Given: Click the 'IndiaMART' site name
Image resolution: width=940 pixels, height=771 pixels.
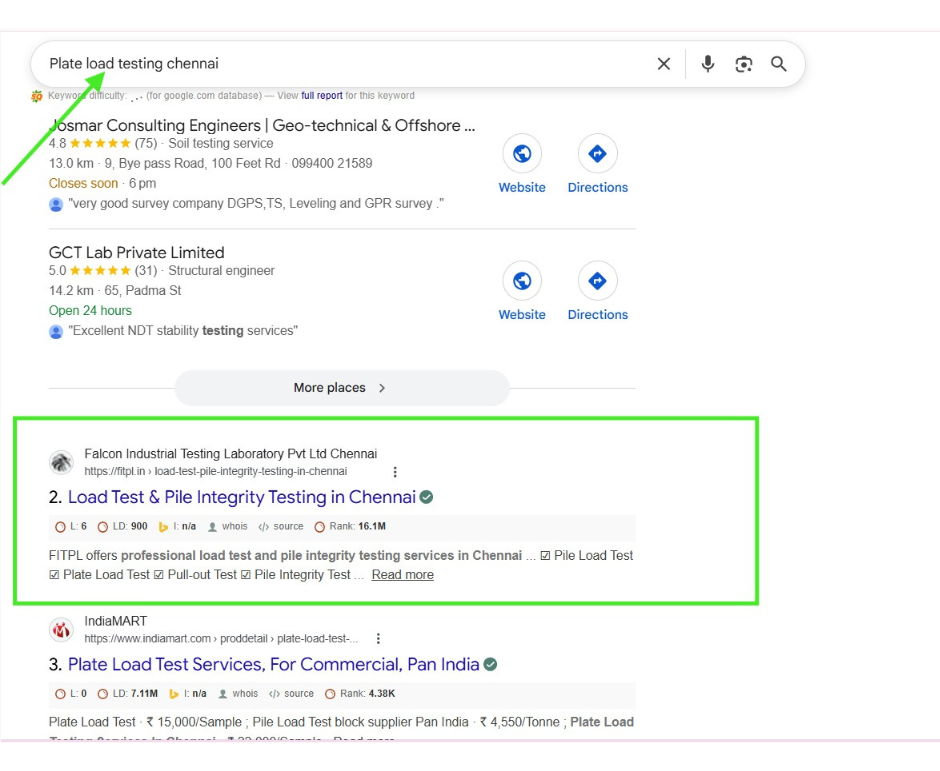Looking at the screenshot, I should (116, 621).
